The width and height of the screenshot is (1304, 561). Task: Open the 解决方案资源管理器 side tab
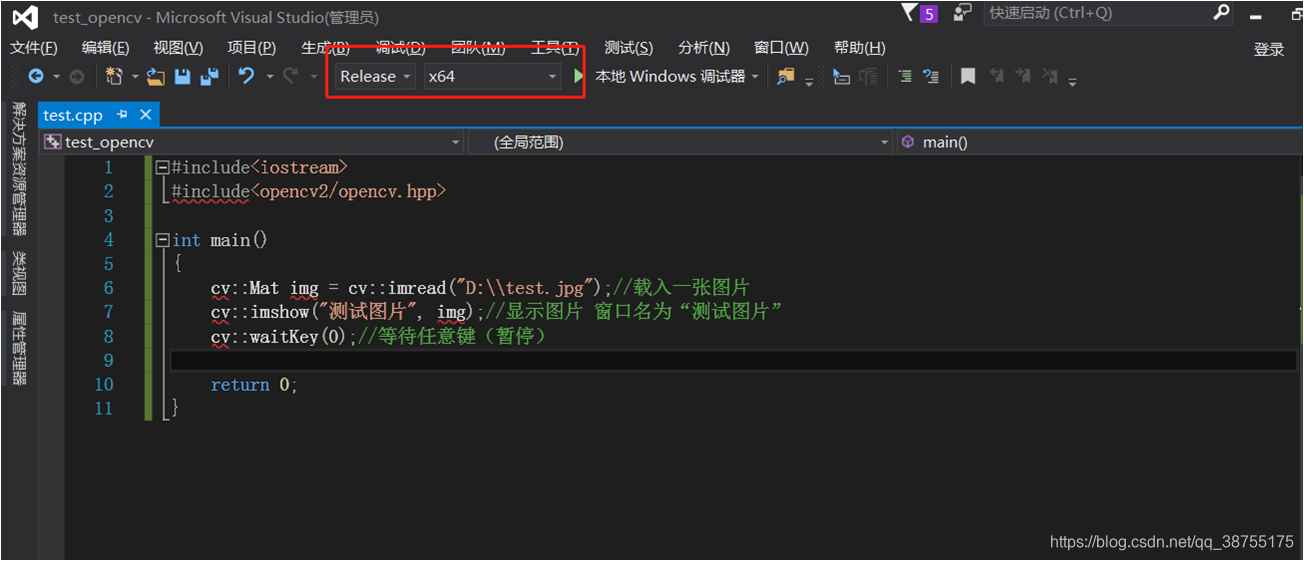[x=18, y=167]
